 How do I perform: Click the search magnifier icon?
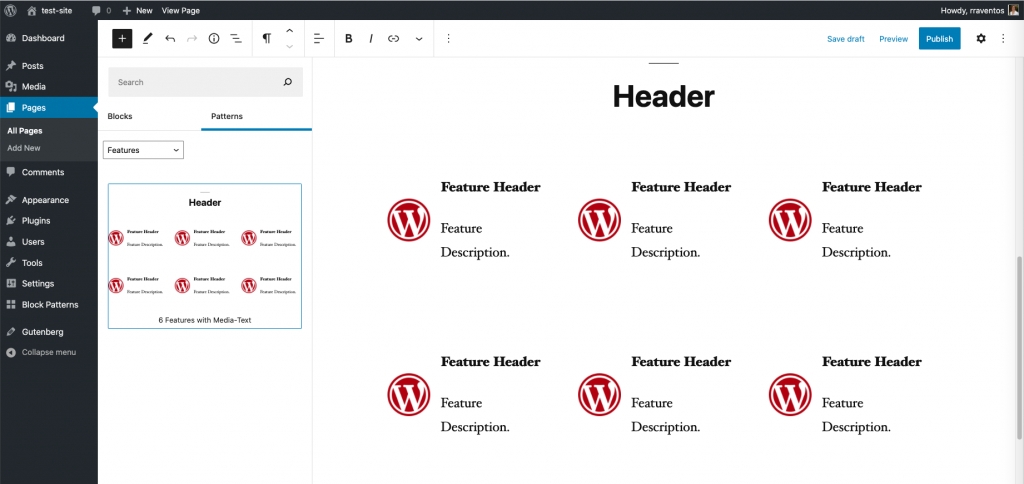[287, 82]
